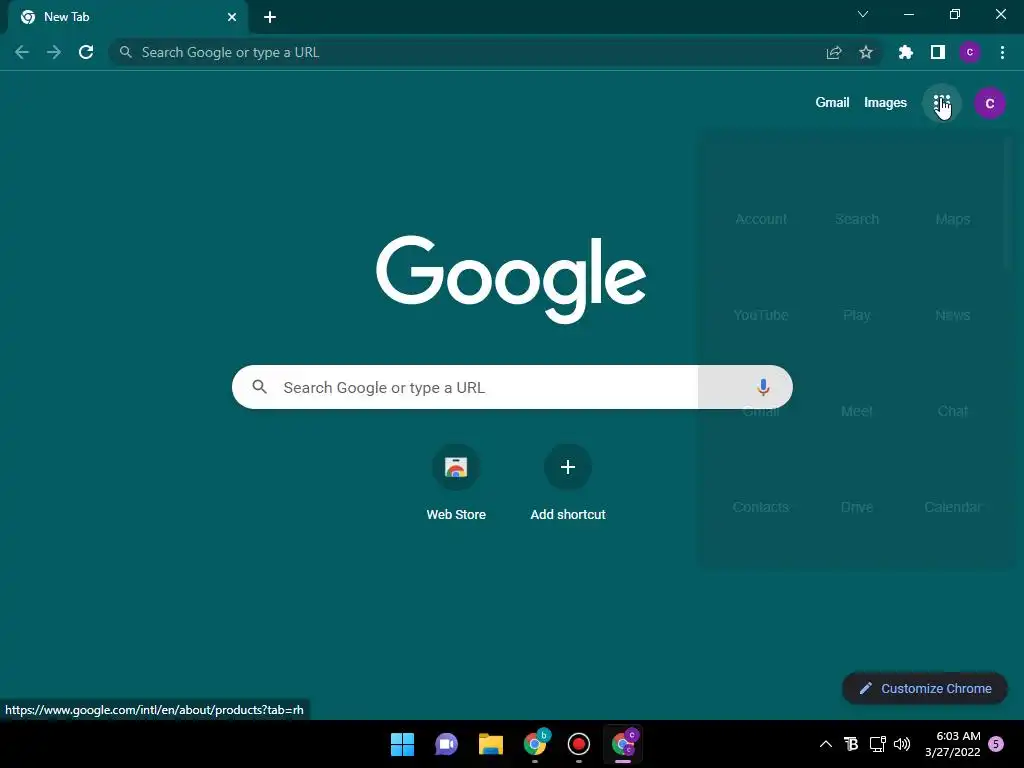Start voice search with microphone icon

[x=763, y=387]
